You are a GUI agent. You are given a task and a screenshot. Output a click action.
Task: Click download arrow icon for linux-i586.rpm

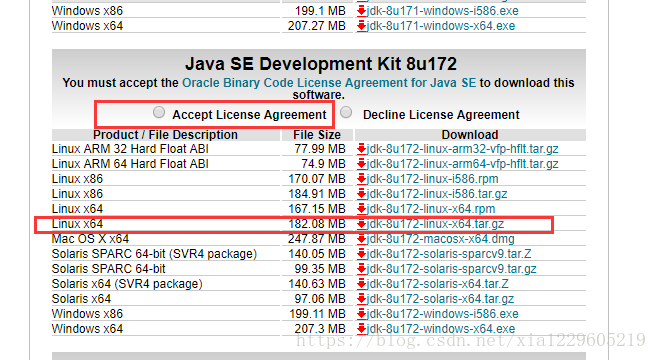pyautogui.click(x=361, y=179)
